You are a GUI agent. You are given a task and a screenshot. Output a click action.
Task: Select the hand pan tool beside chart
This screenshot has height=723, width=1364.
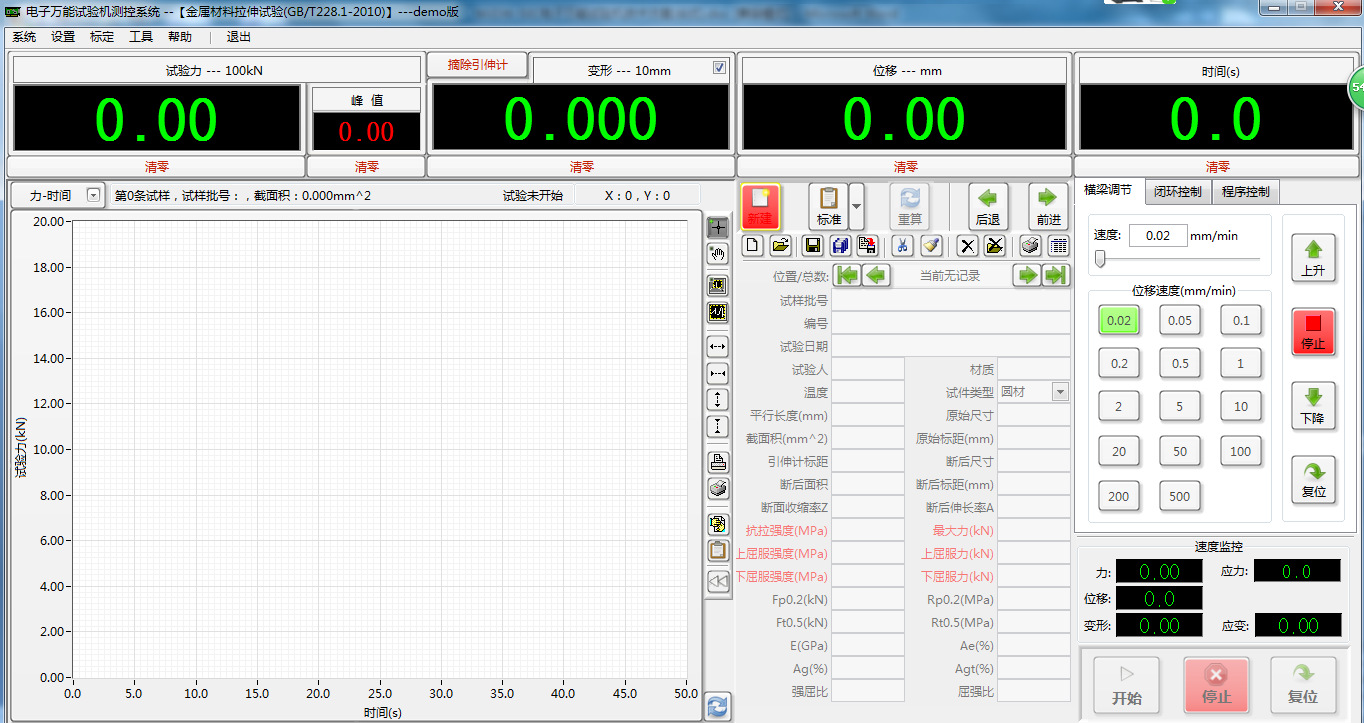click(x=718, y=254)
